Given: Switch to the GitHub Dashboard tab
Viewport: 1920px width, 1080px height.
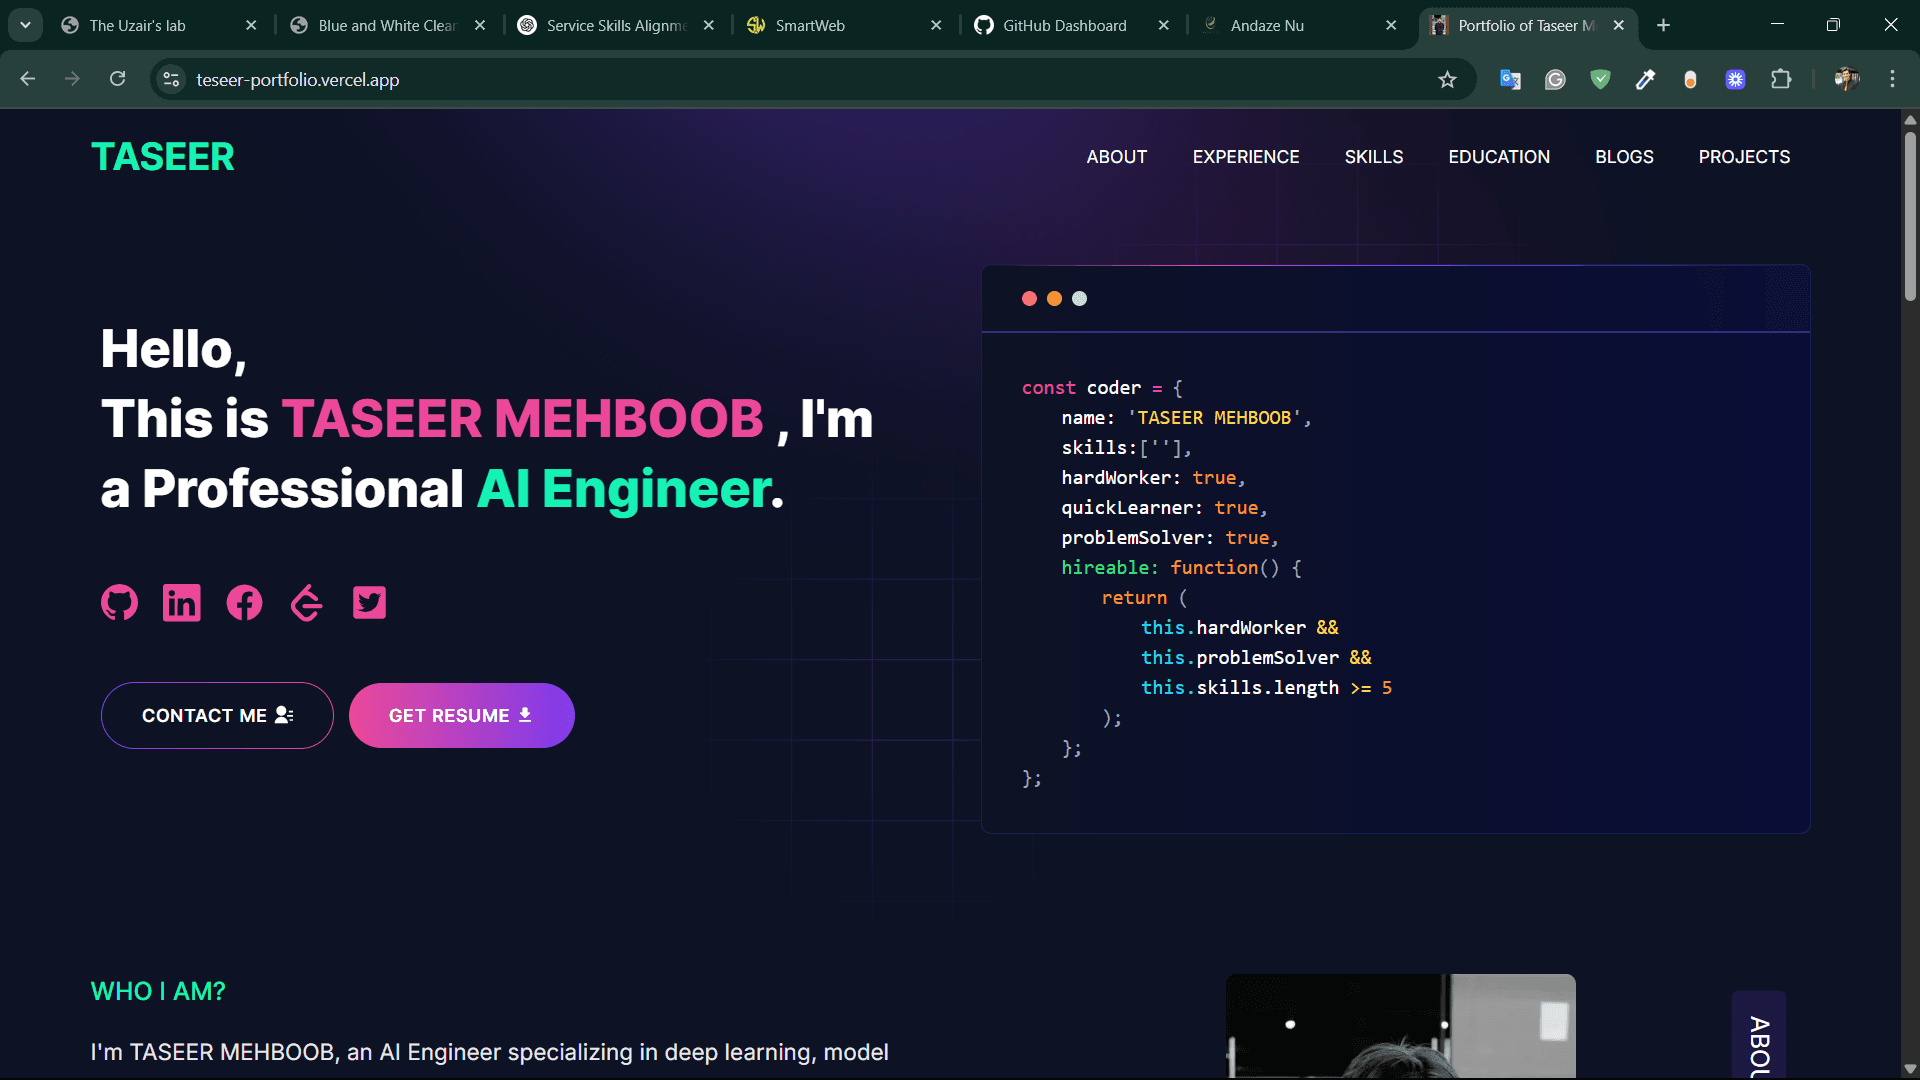Looking at the screenshot, I should tap(1063, 25).
